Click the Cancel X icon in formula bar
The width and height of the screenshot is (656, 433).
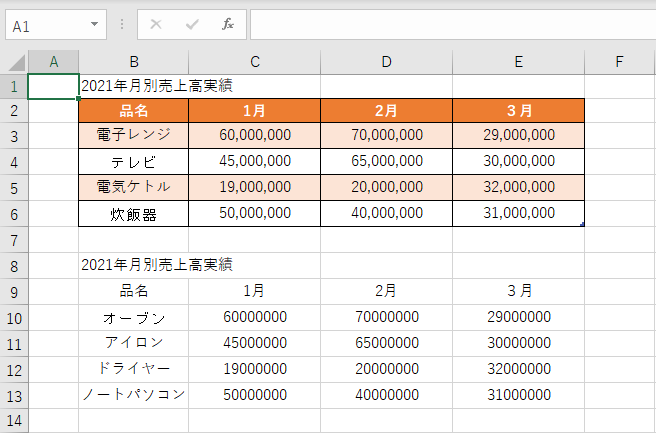point(156,24)
